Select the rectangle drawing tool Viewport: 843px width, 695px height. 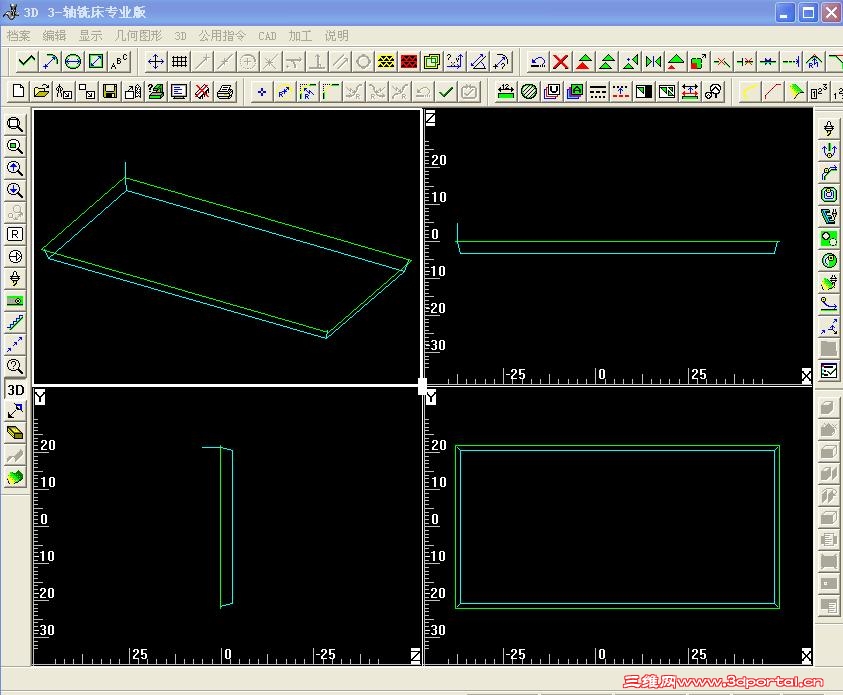point(96,62)
